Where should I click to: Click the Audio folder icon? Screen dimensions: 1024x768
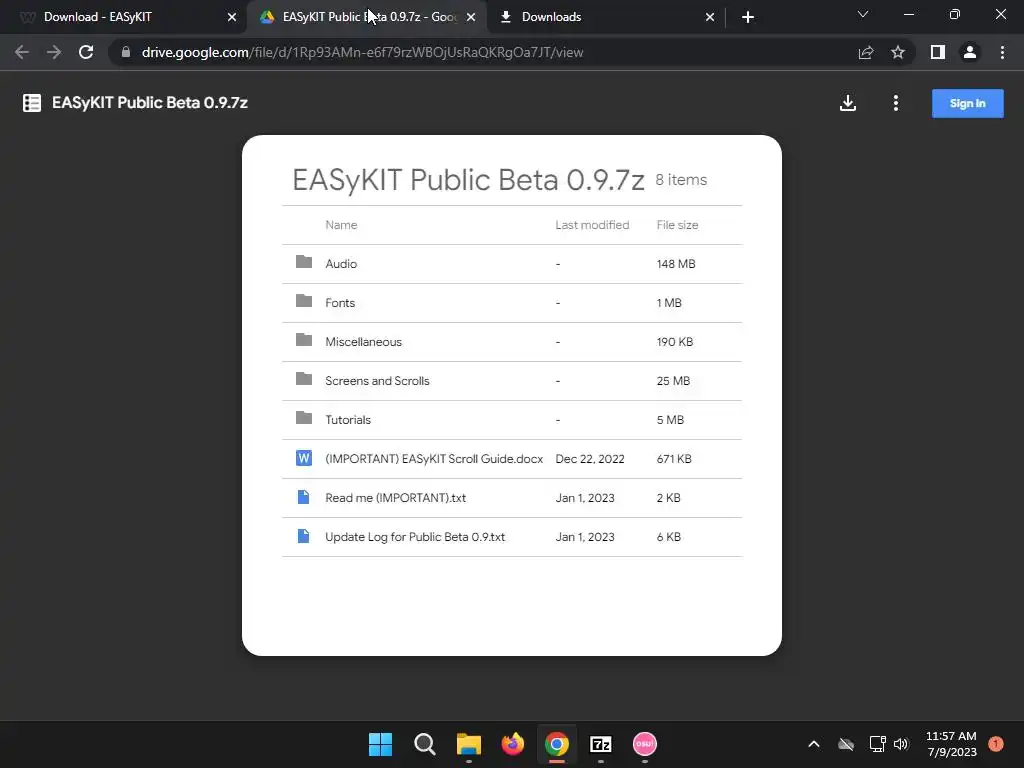(x=304, y=262)
